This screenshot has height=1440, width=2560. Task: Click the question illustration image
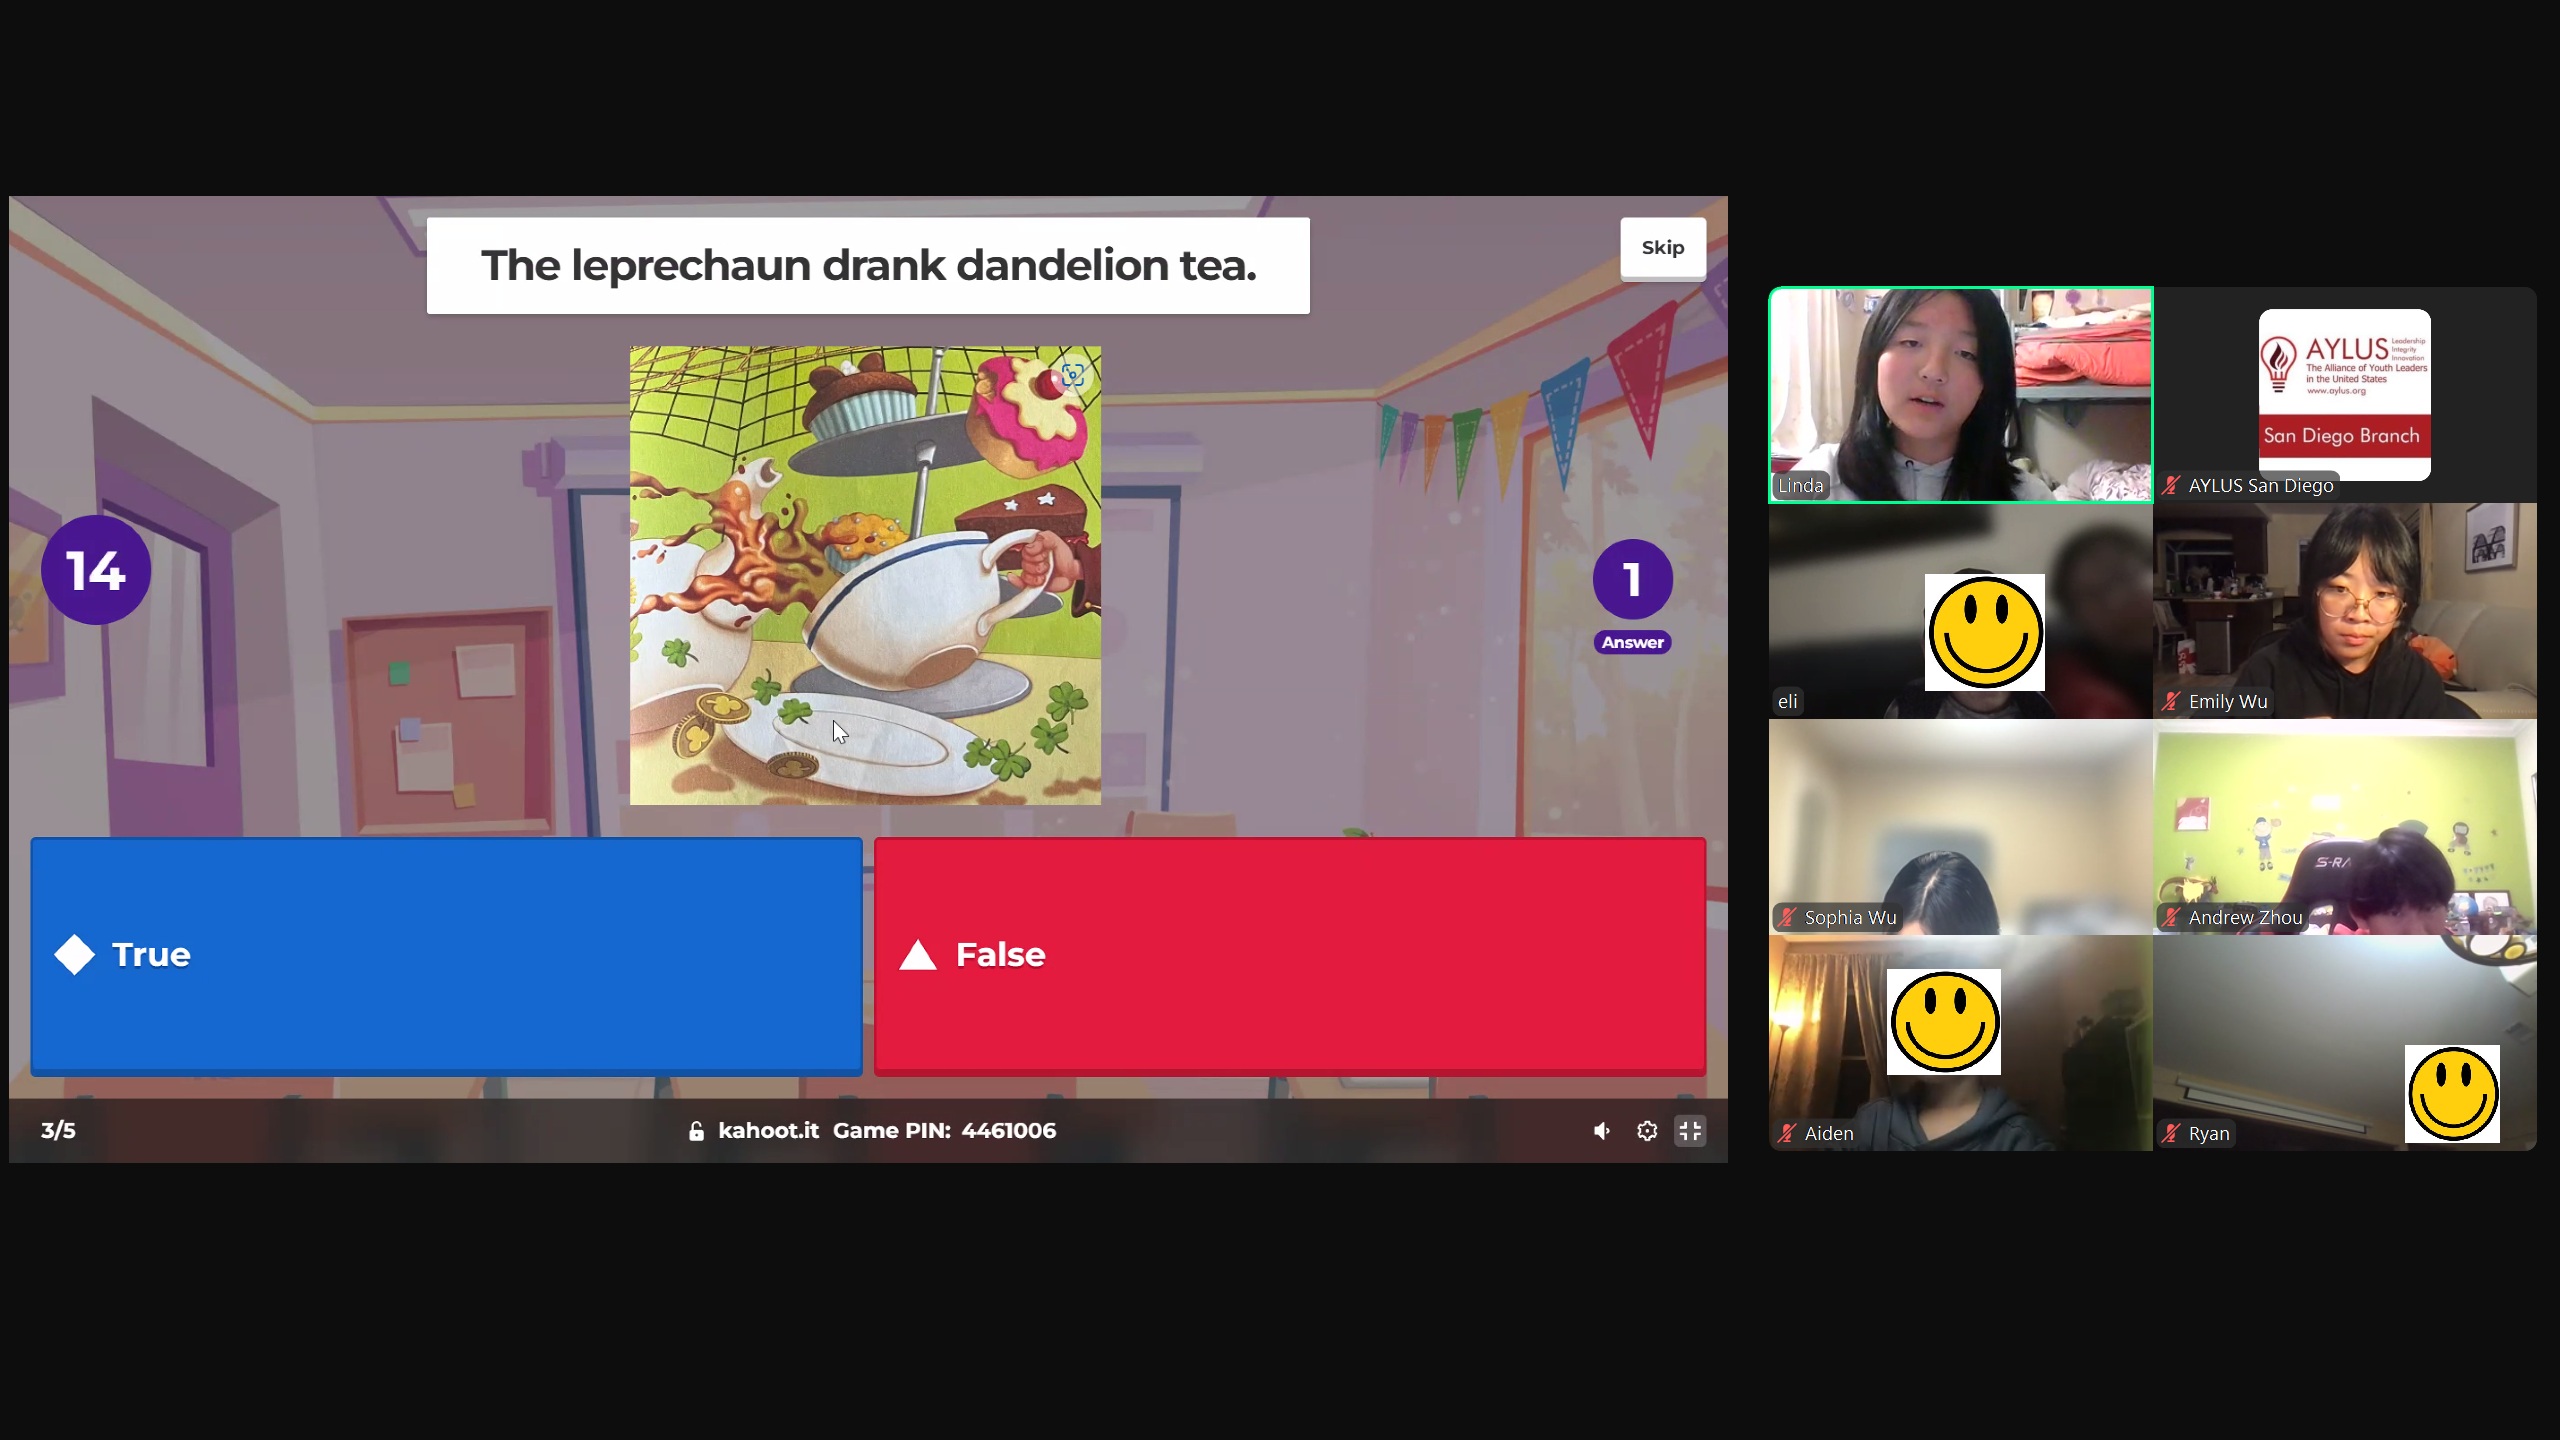pos(865,575)
